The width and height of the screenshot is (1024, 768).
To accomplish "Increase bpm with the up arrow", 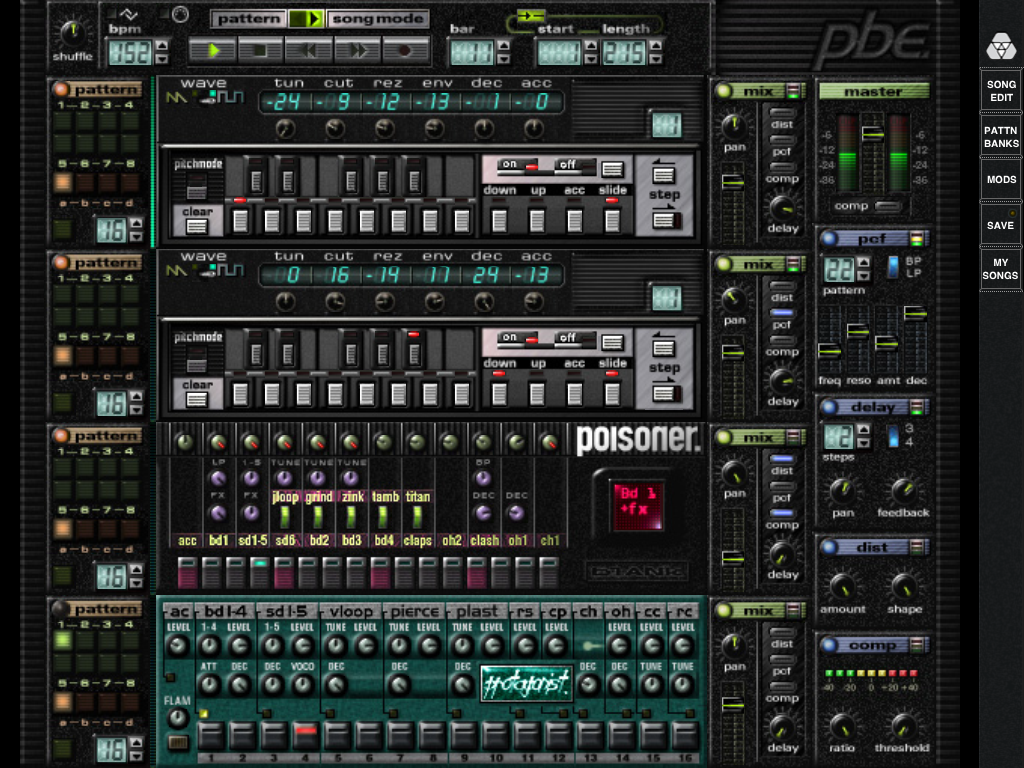I will tap(161, 45).
